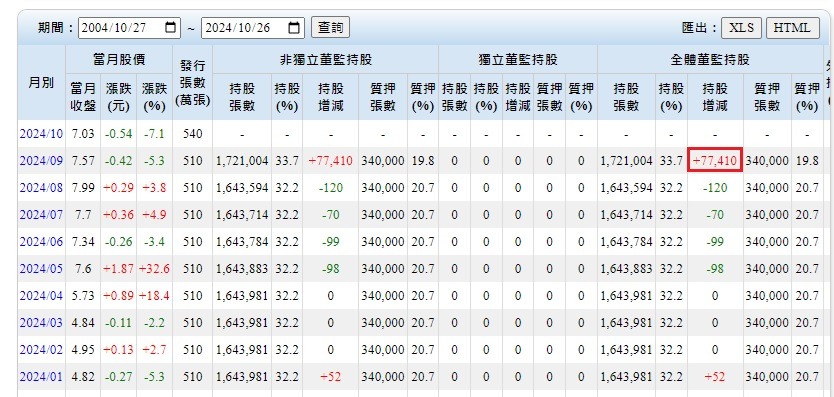This screenshot has width=834, height=397.
Task: Select closing price 4.82 for 2024/01
Action: [x=84, y=377]
